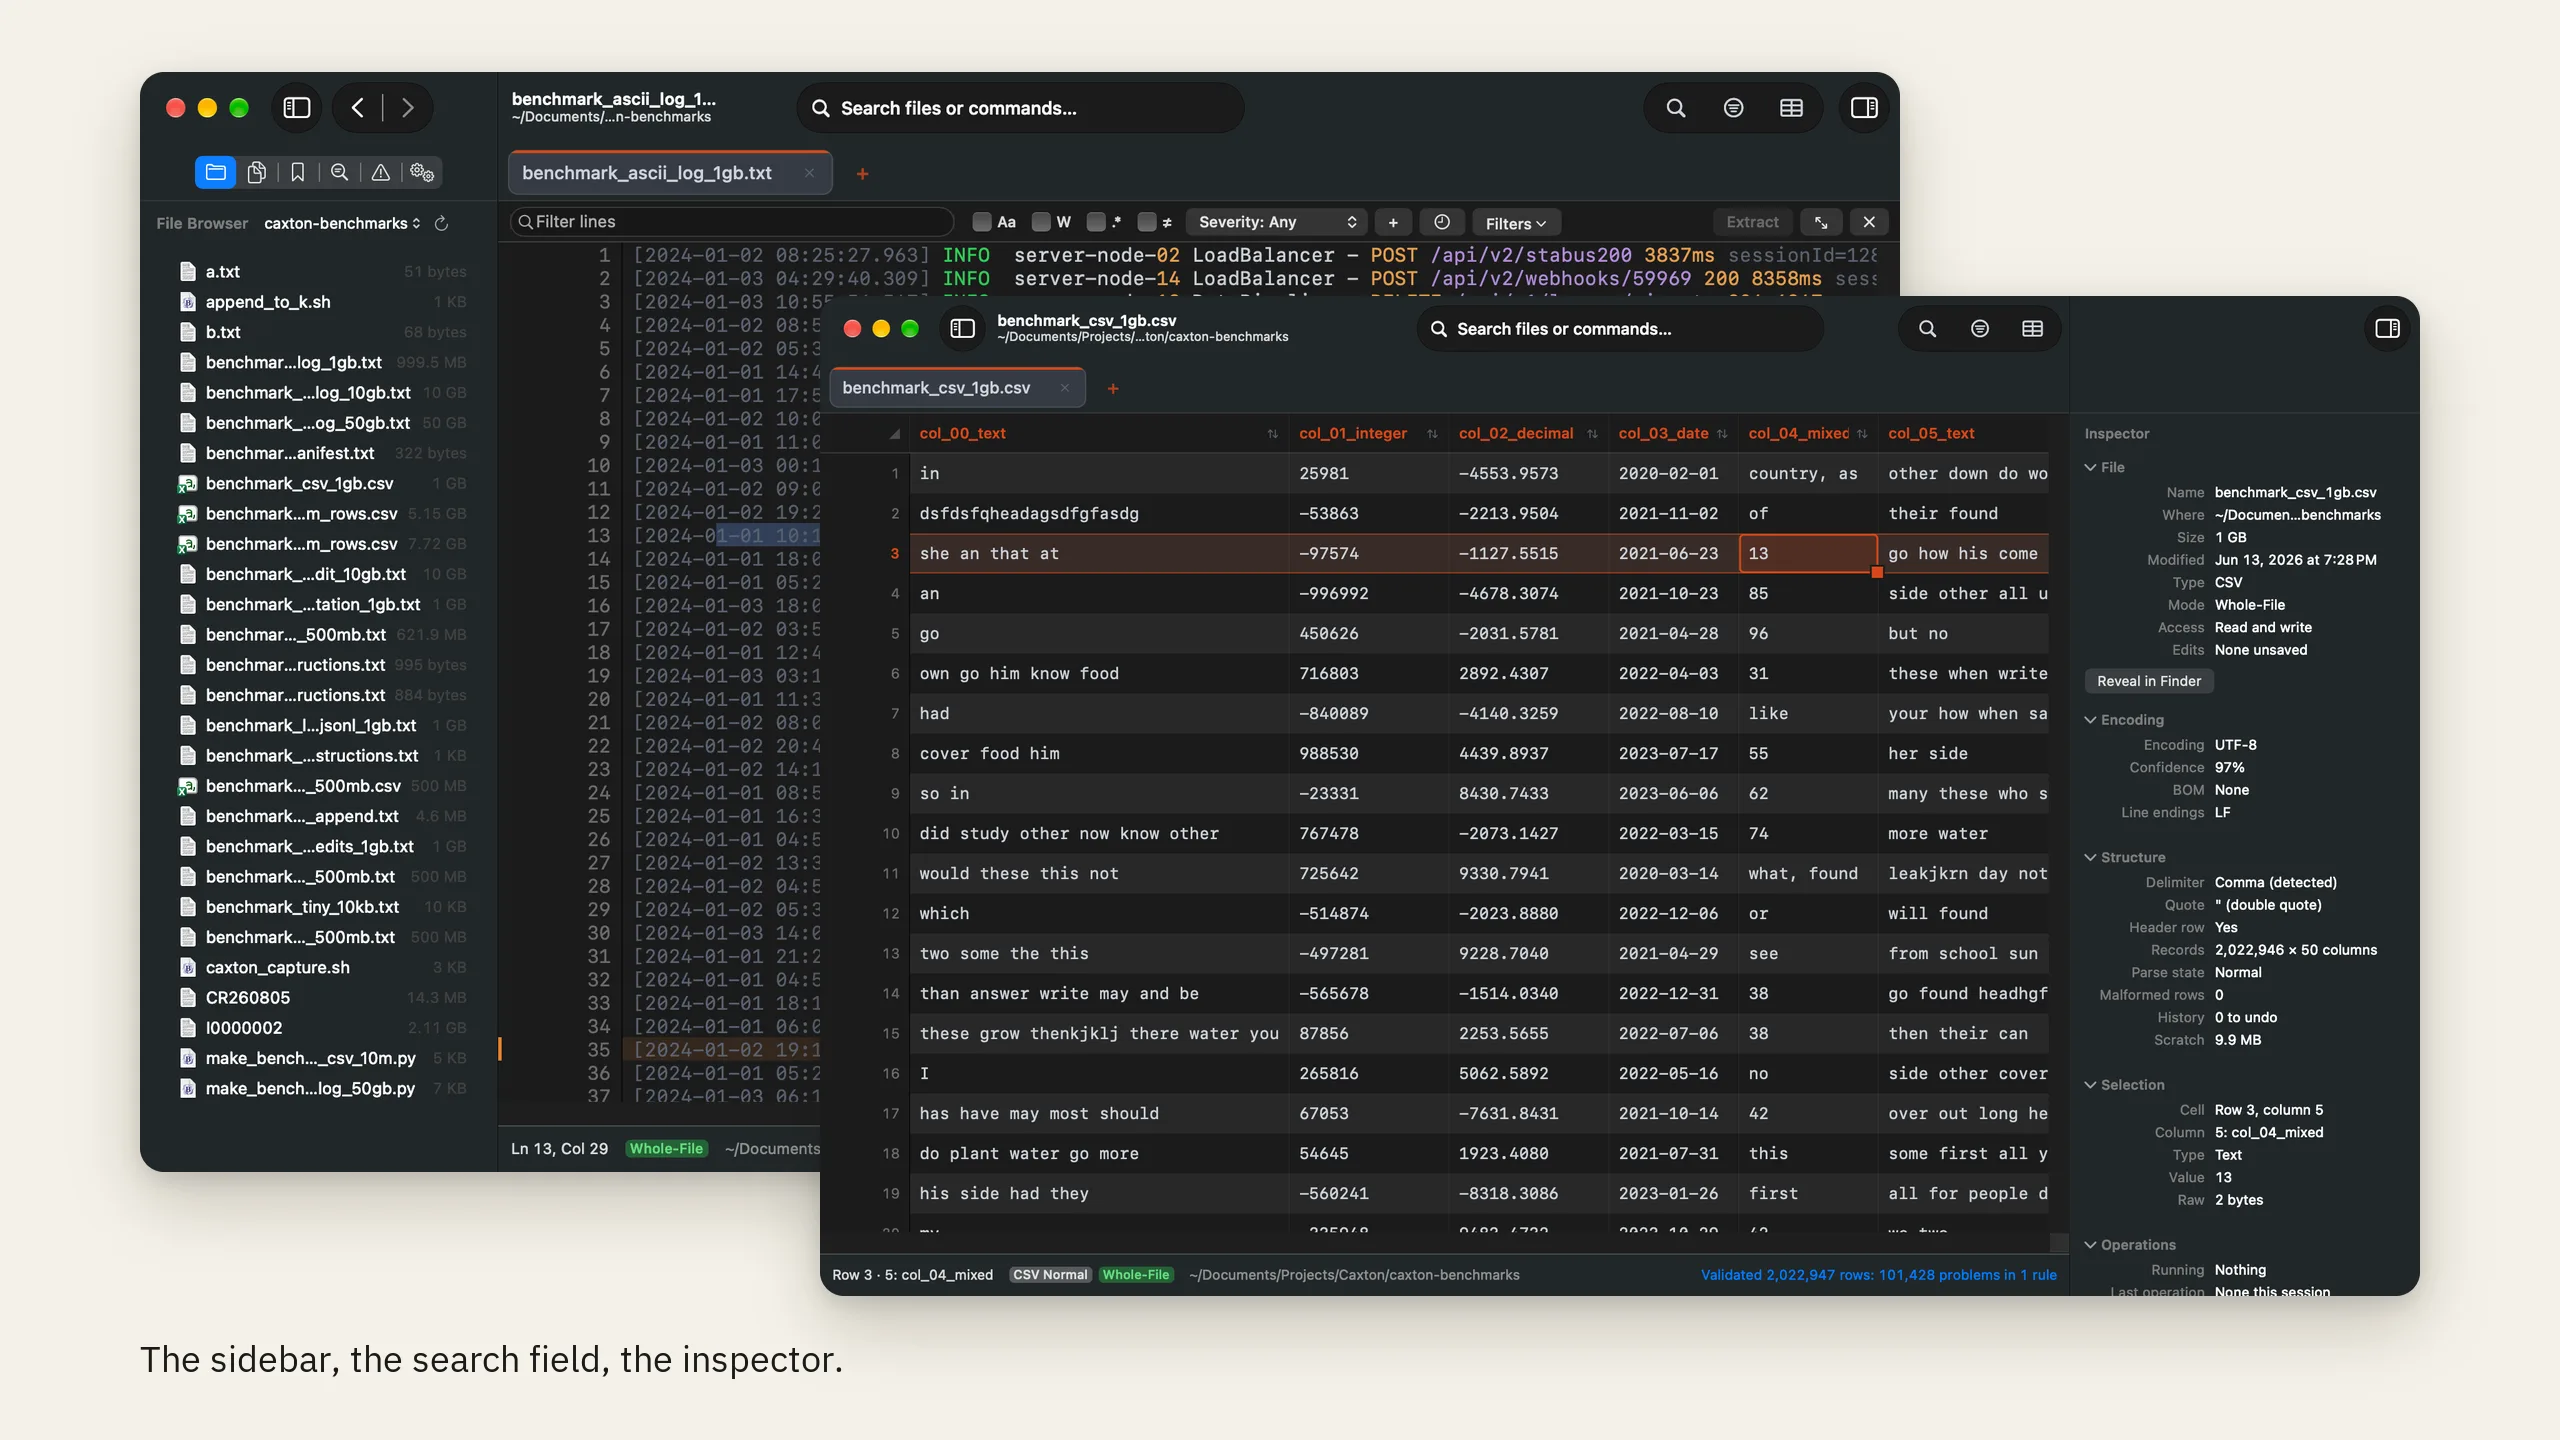Screen dimensions: 2560x1440
Task: Toggle inspector panel icon in log window
Action: pos(1864,108)
